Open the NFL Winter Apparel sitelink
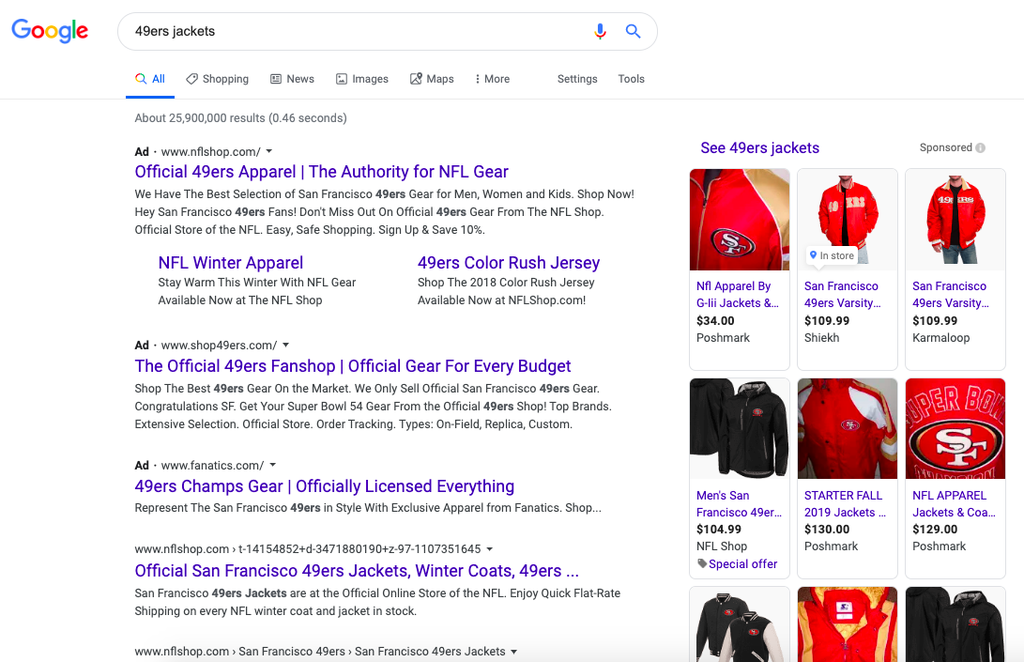Image resolution: width=1024 pixels, height=662 pixels. pyautogui.click(x=231, y=262)
